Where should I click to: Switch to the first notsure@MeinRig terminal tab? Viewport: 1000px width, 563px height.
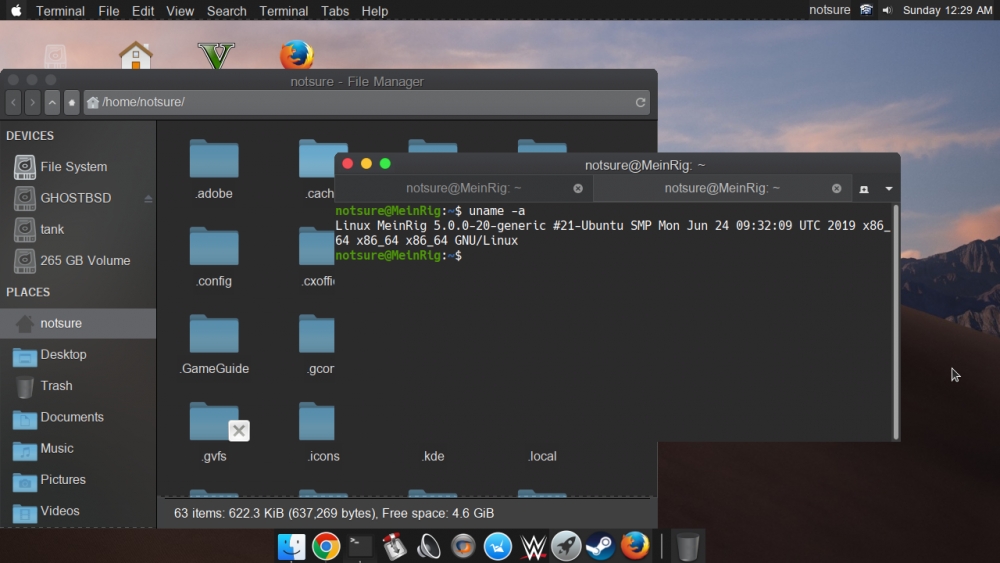[x=464, y=188]
